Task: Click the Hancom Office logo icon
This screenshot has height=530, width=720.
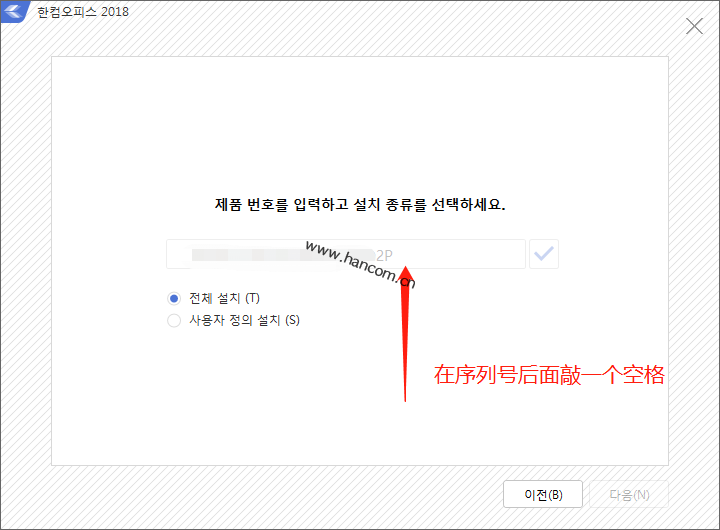Action: pos(14,11)
